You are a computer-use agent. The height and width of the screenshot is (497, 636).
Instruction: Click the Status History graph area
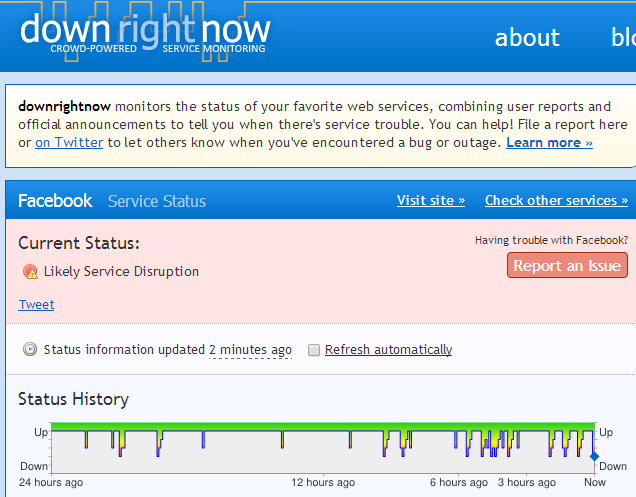(x=323, y=448)
